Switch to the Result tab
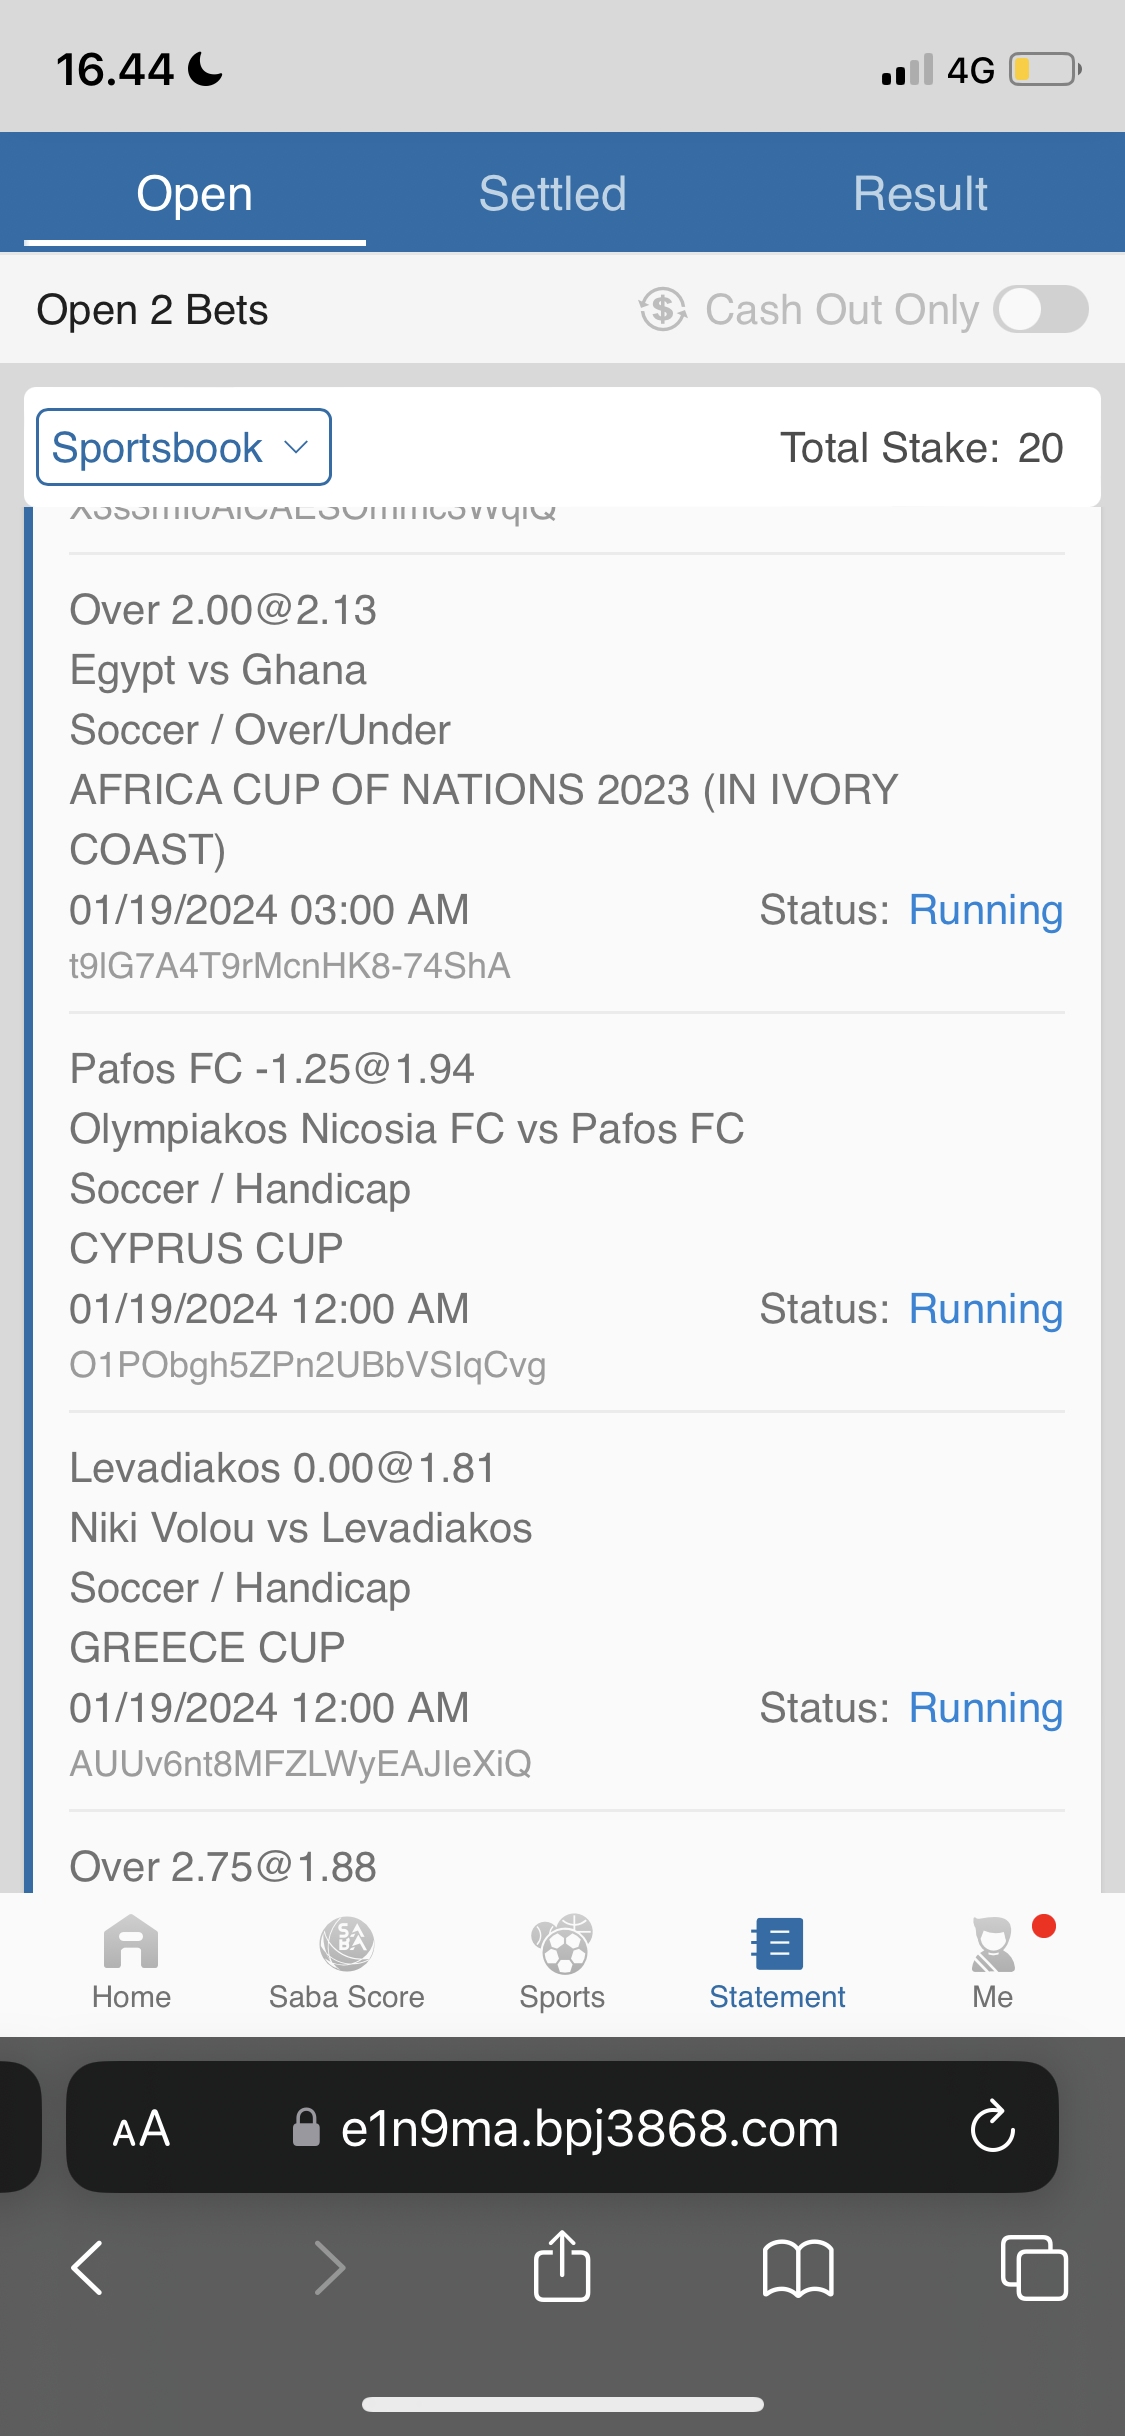Screen dimensions: 1125x2436 [920, 193]
